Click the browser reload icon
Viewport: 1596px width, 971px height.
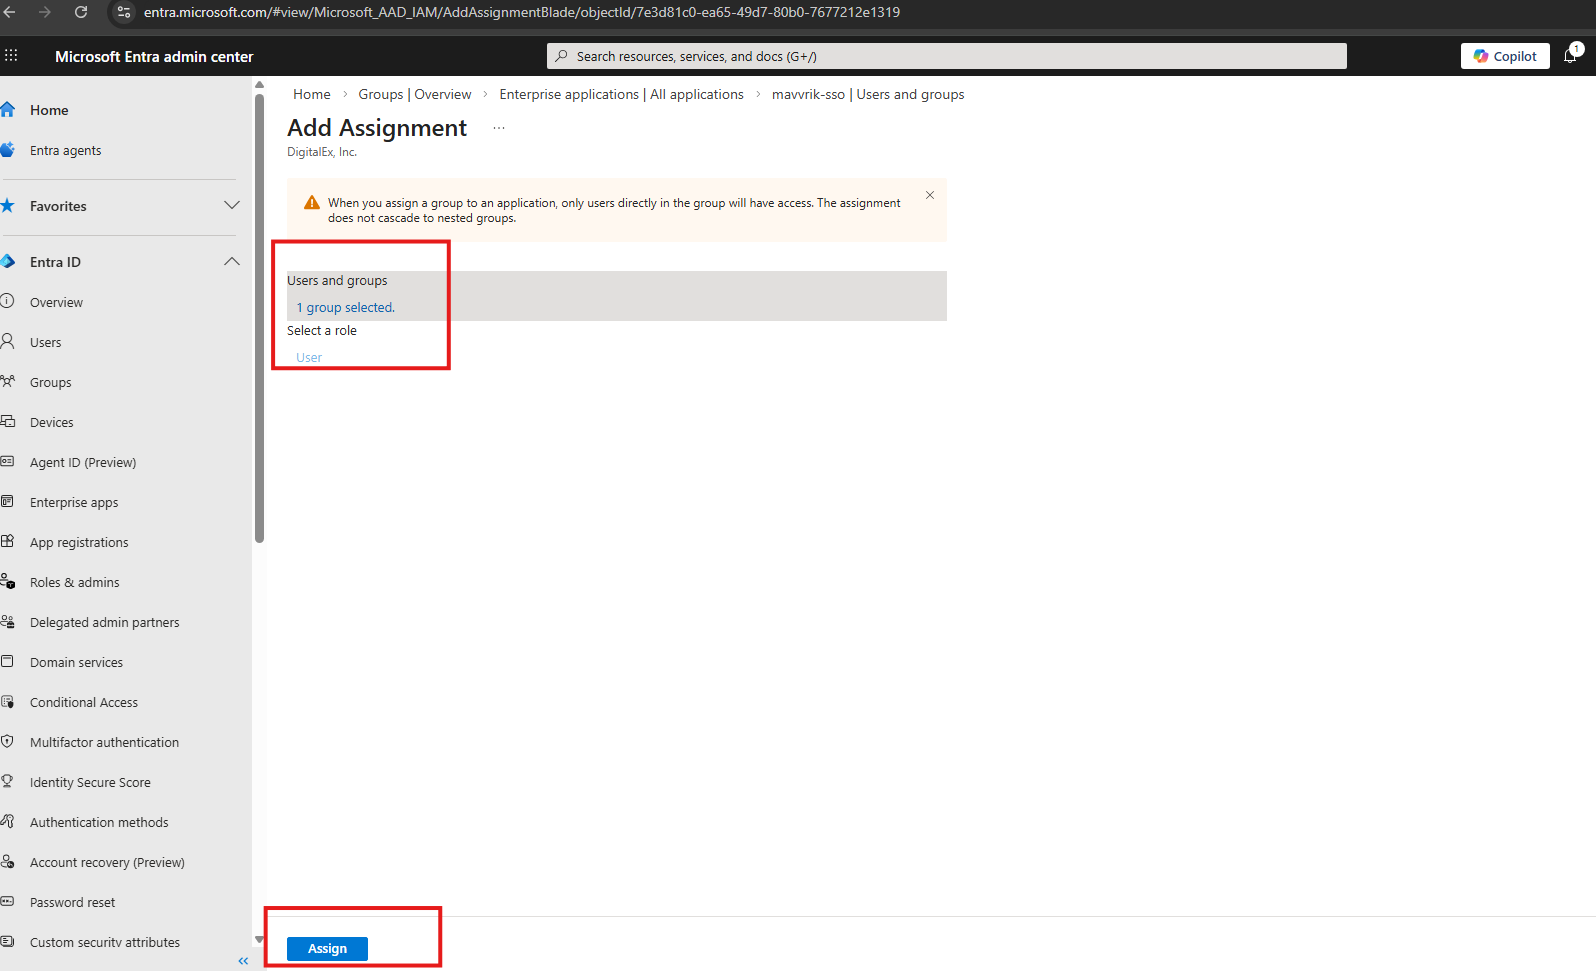81,12
